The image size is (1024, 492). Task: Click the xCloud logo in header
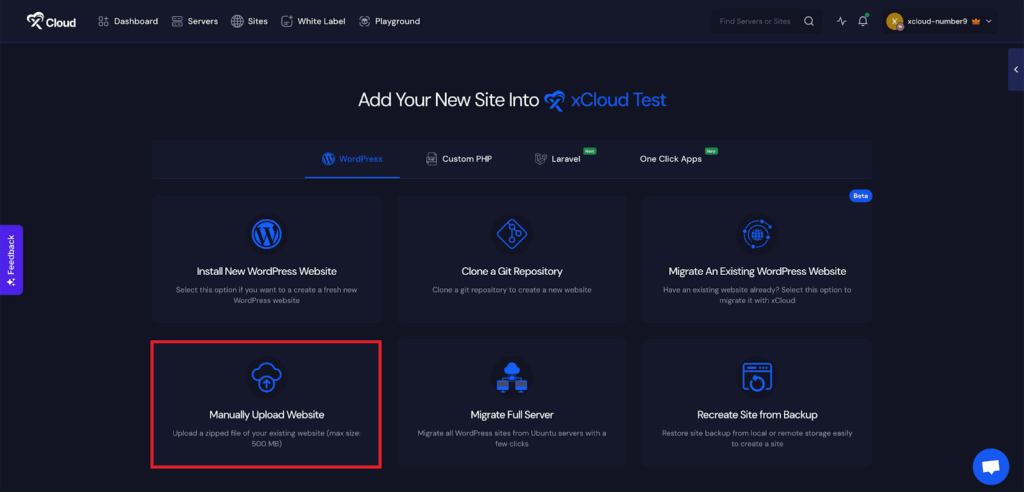(51, 21)
